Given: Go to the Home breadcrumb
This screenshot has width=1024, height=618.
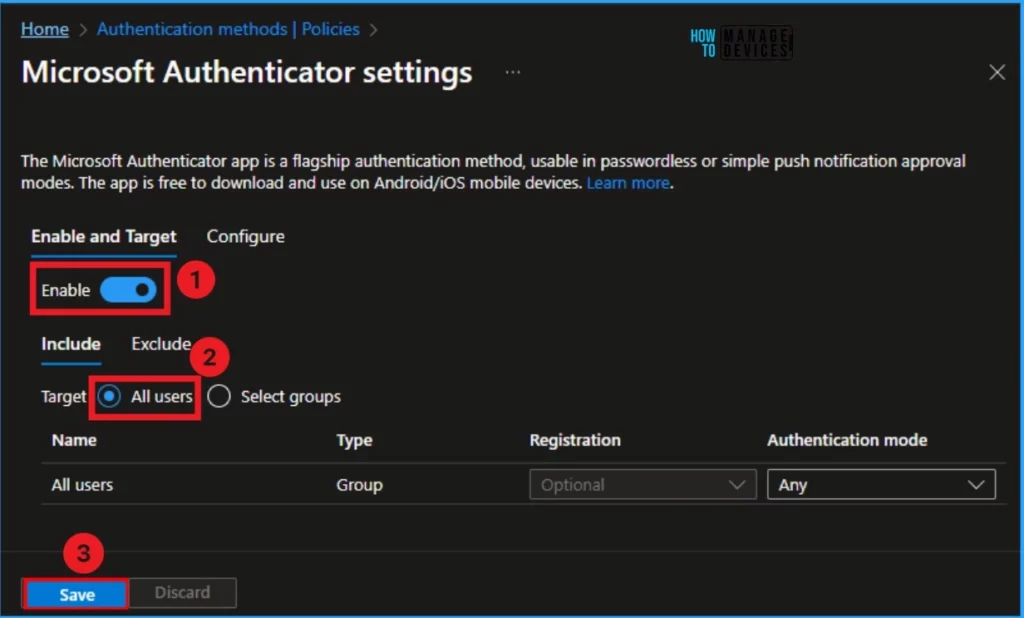Looking at the screenshot, I should 44,29.
